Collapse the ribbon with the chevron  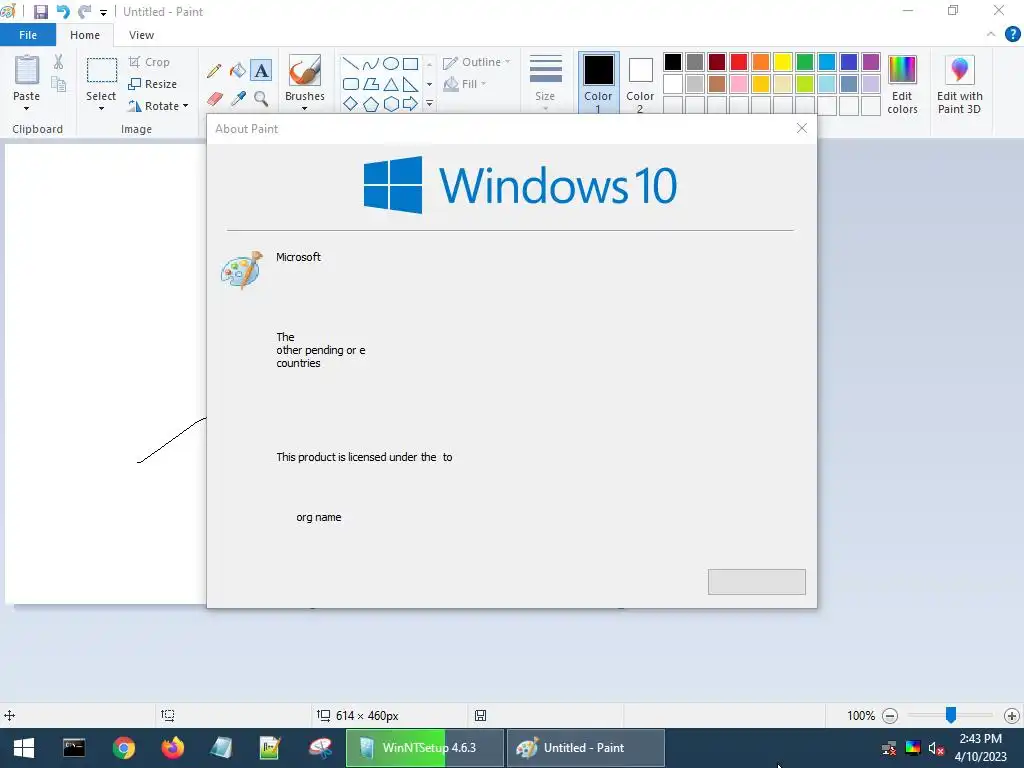pyautogui.click(x=991, y=34)
